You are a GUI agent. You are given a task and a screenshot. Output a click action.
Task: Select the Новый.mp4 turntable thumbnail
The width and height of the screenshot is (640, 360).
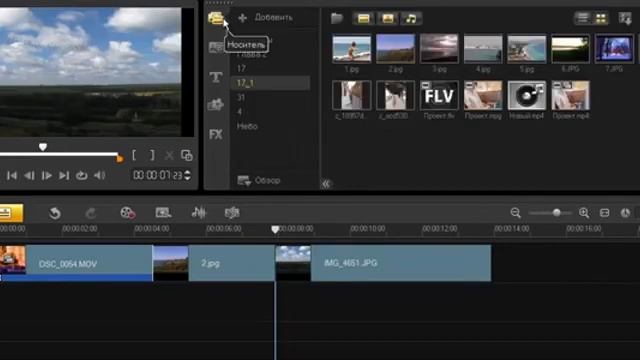coord(527,96)
